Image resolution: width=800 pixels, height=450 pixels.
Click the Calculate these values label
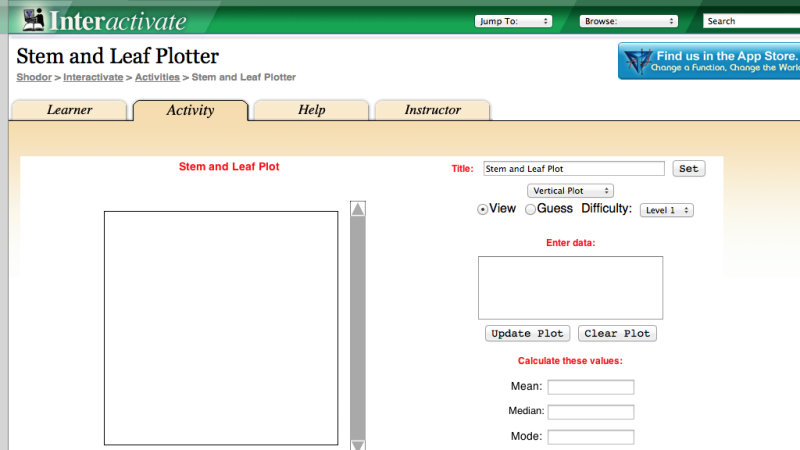coord(570,361)
